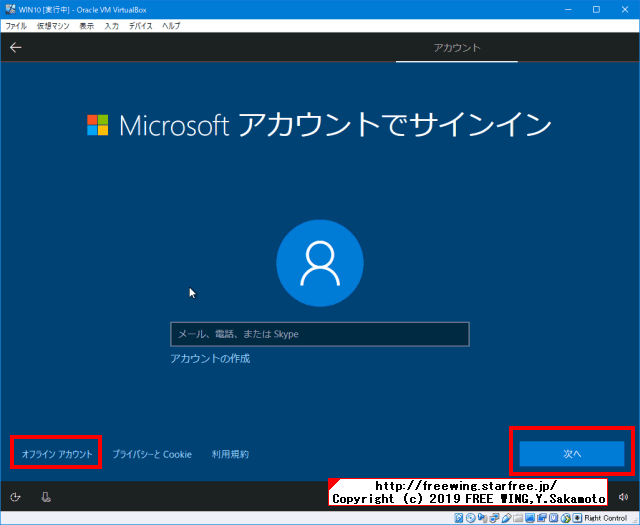Click the microphone icon in the bottom bar
640x525 pixels.
tap(46, 497)
